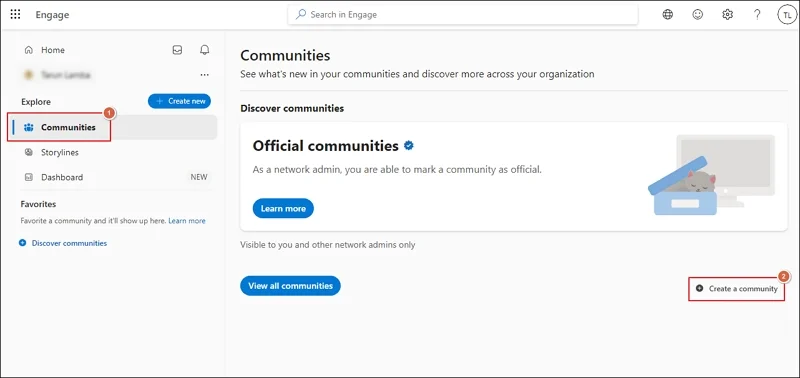Click the cat in box illustration
The image size is (800, 378).
click(x=711, y=174)
